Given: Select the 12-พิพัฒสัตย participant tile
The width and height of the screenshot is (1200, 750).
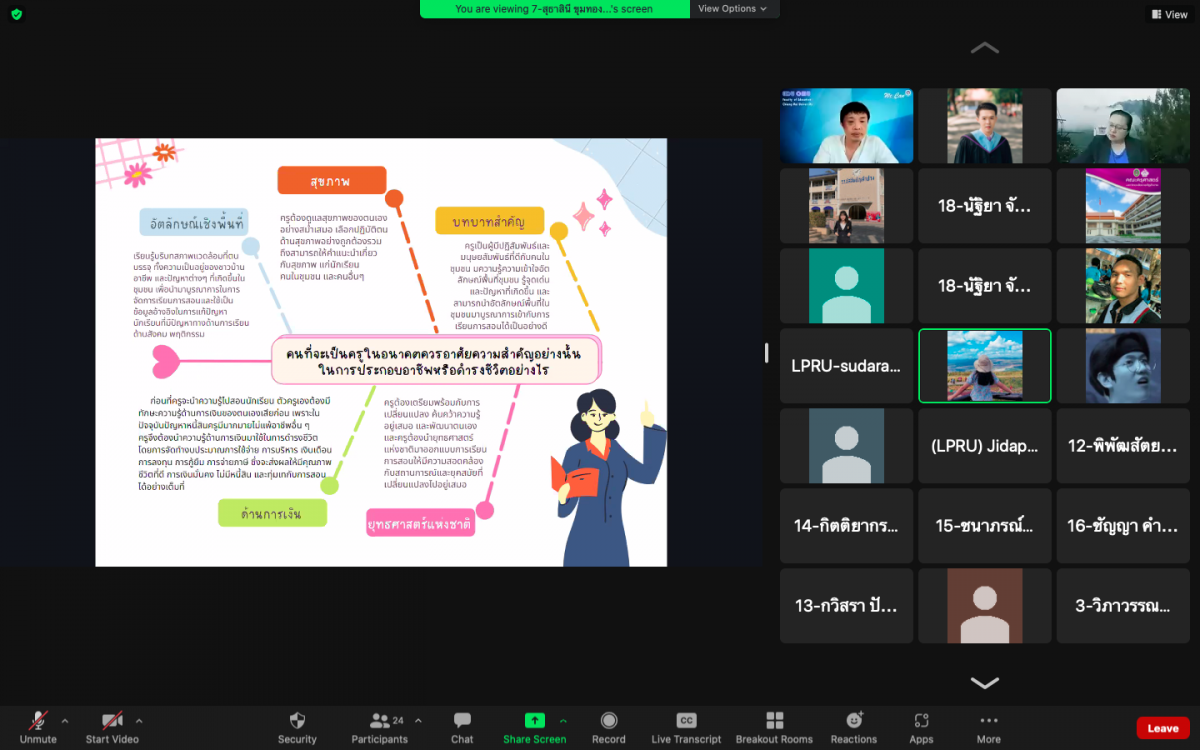Looking at the screenshot, I should pyautogui.click(x=1123, y=446).
